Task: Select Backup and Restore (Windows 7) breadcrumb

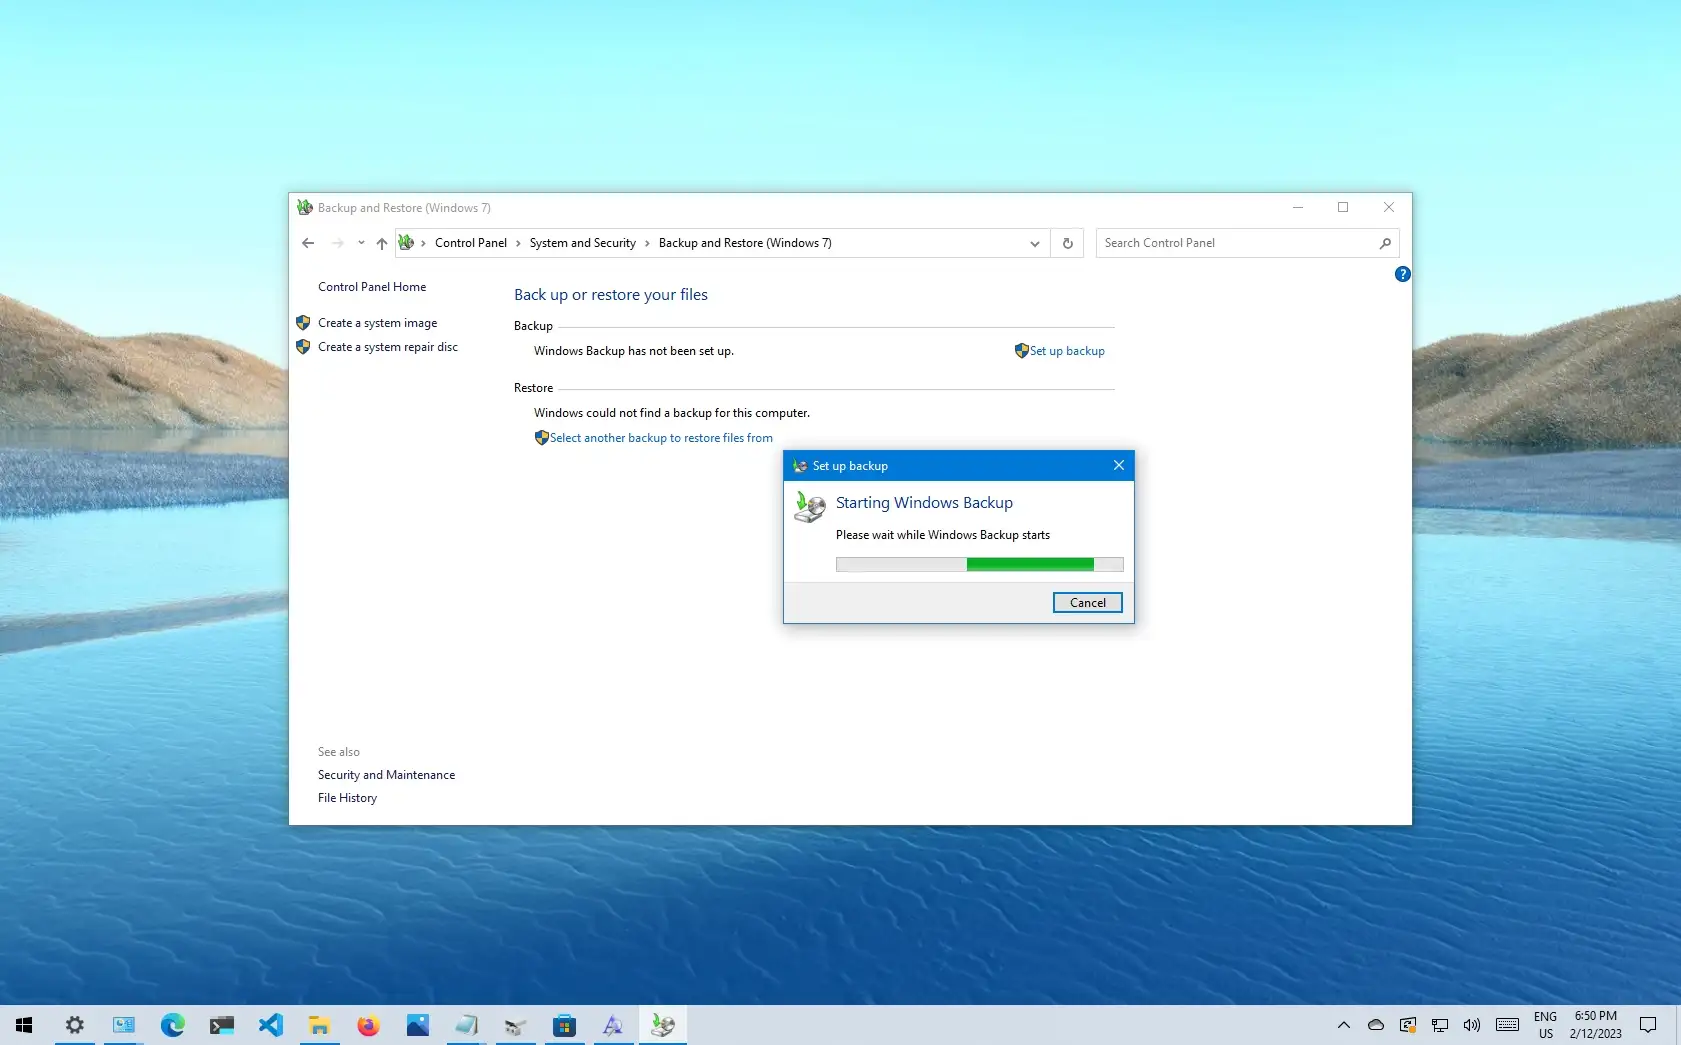Action: pyautogui.click(x=745, y=243)
